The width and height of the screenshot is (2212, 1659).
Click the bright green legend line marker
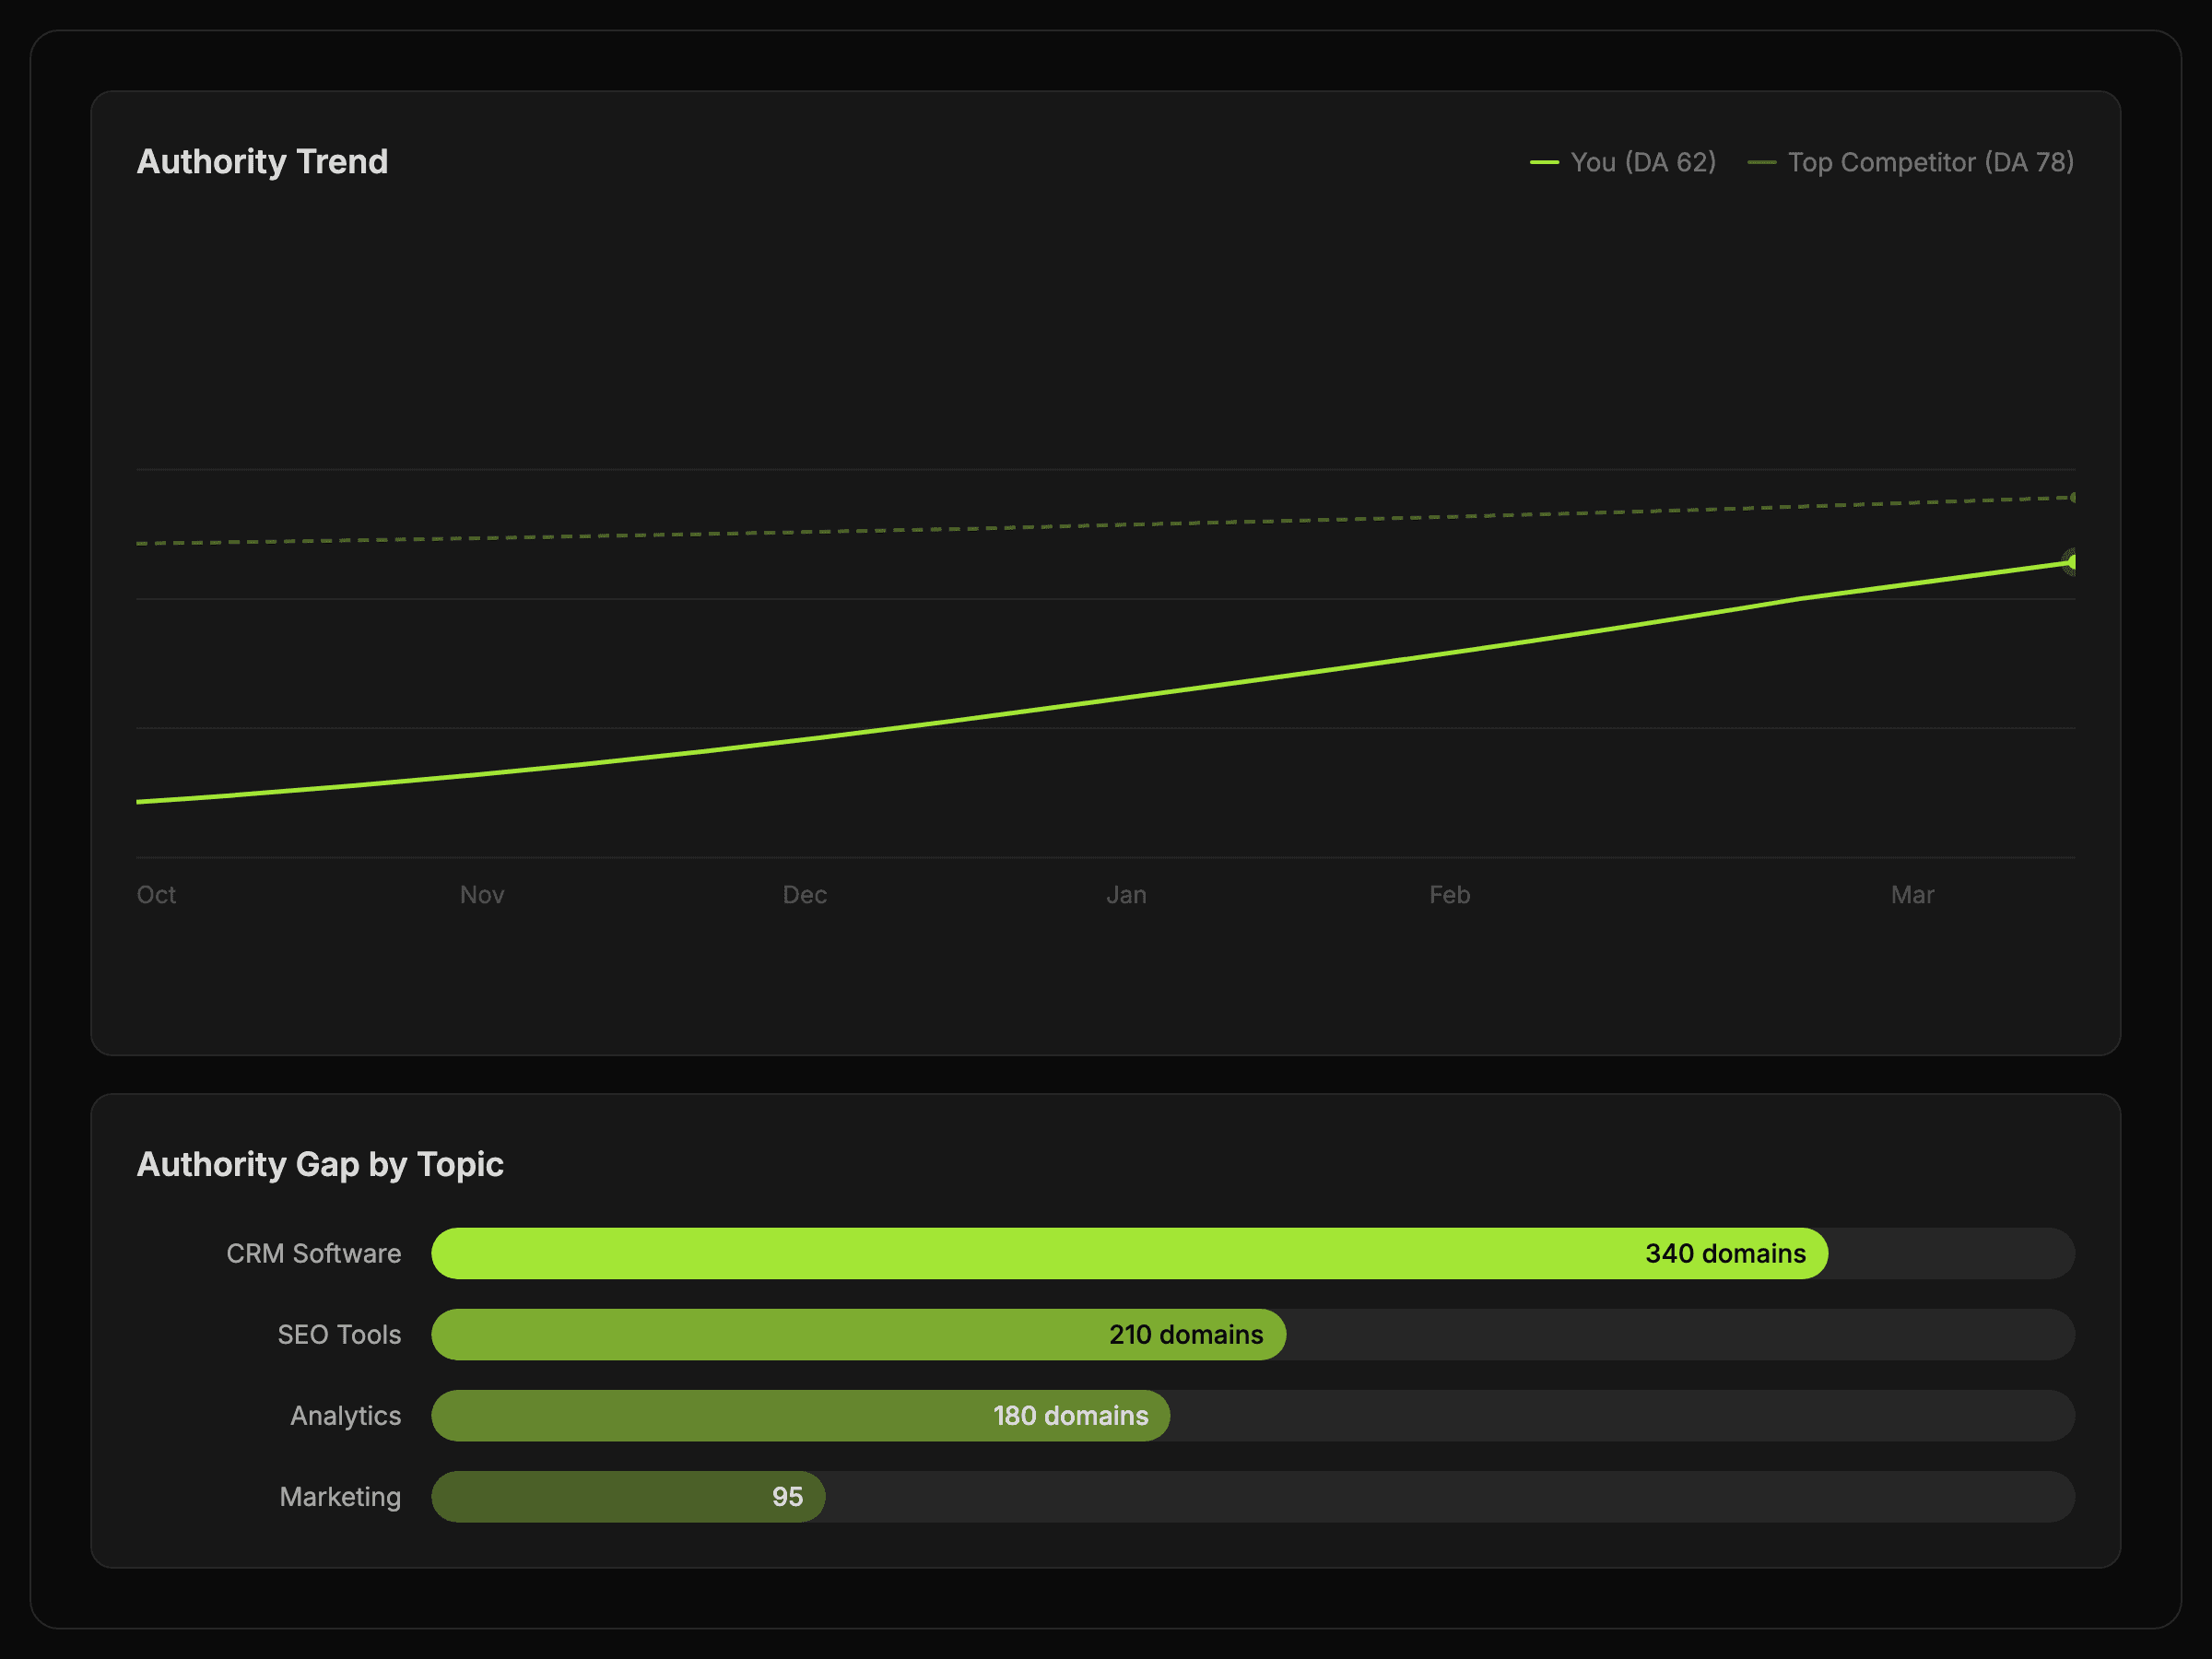click(x=1544, y=162)
